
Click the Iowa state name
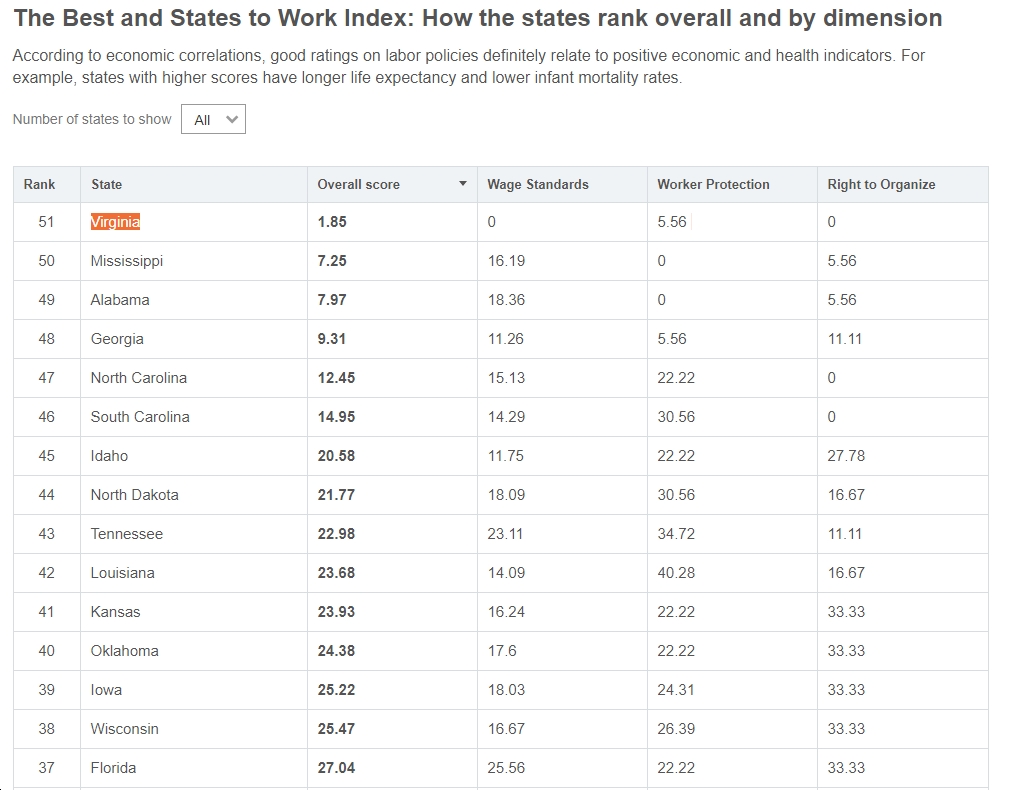point(106,690)
